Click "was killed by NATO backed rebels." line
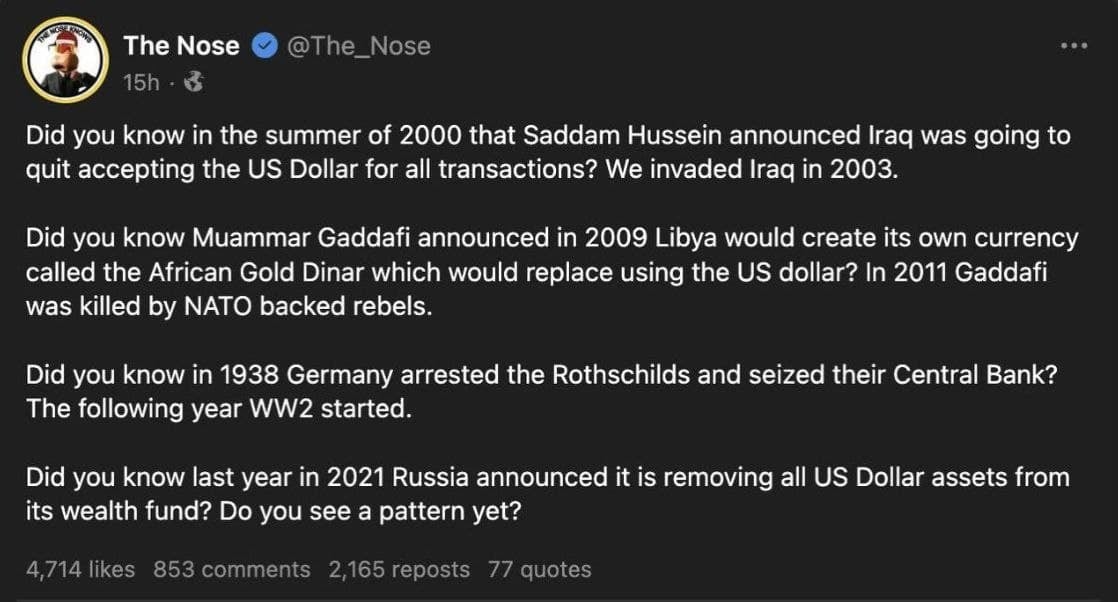 (230, 306)
